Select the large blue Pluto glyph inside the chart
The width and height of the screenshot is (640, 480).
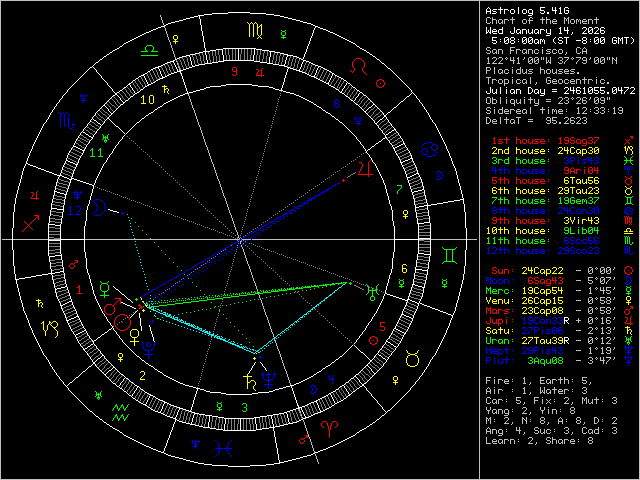tap(148, 349)
